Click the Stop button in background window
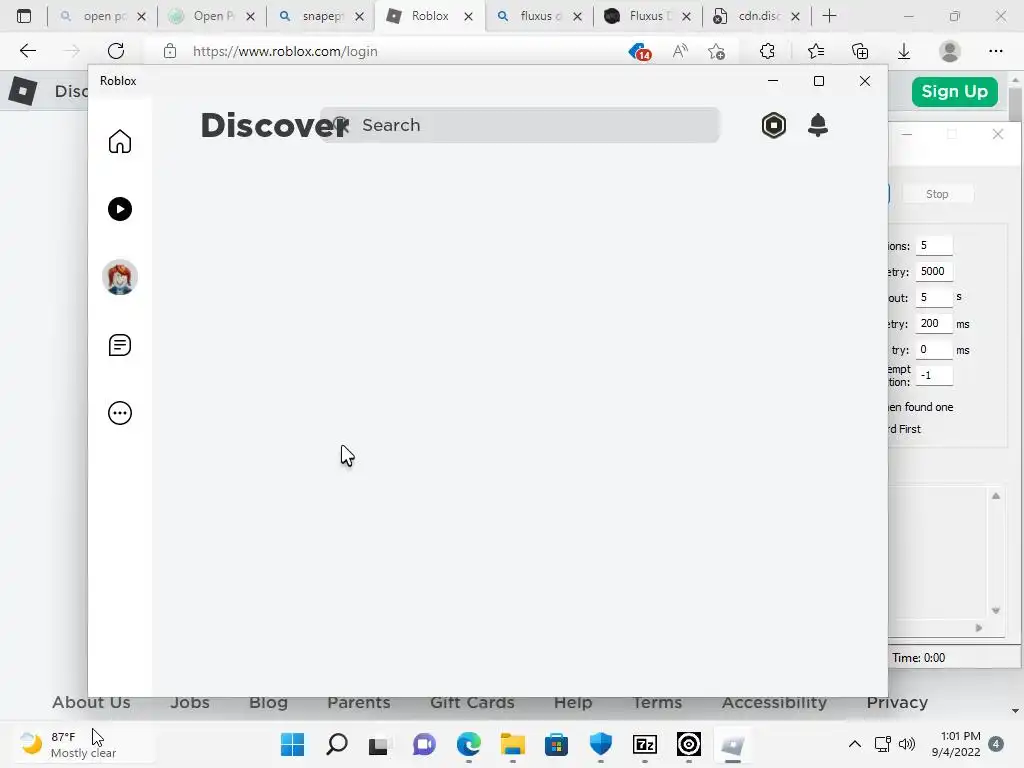This screenshot has width=1024, height=768. 937,194
